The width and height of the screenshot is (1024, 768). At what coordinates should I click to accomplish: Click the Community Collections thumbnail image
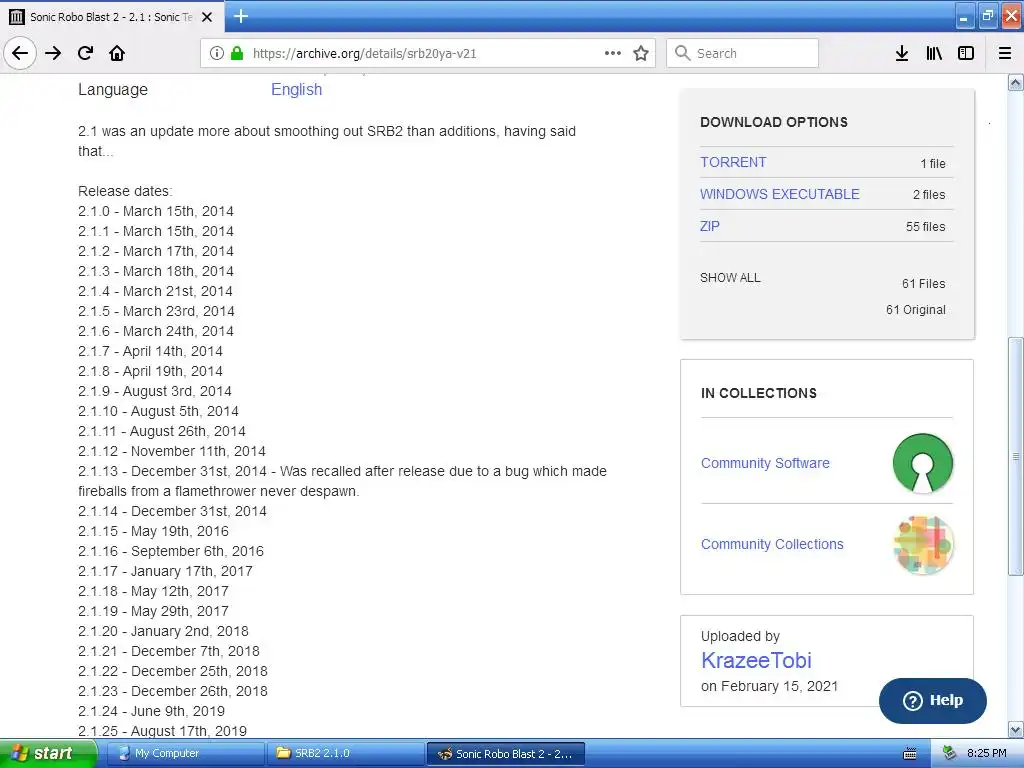923,545
